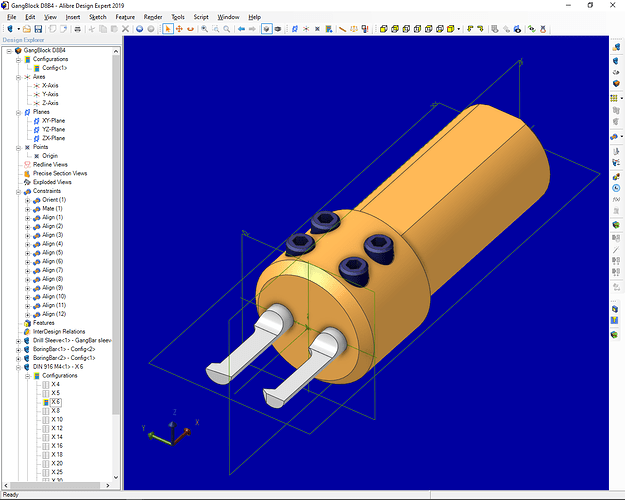
Task: Open the File menu
Action: pos(12,17)
